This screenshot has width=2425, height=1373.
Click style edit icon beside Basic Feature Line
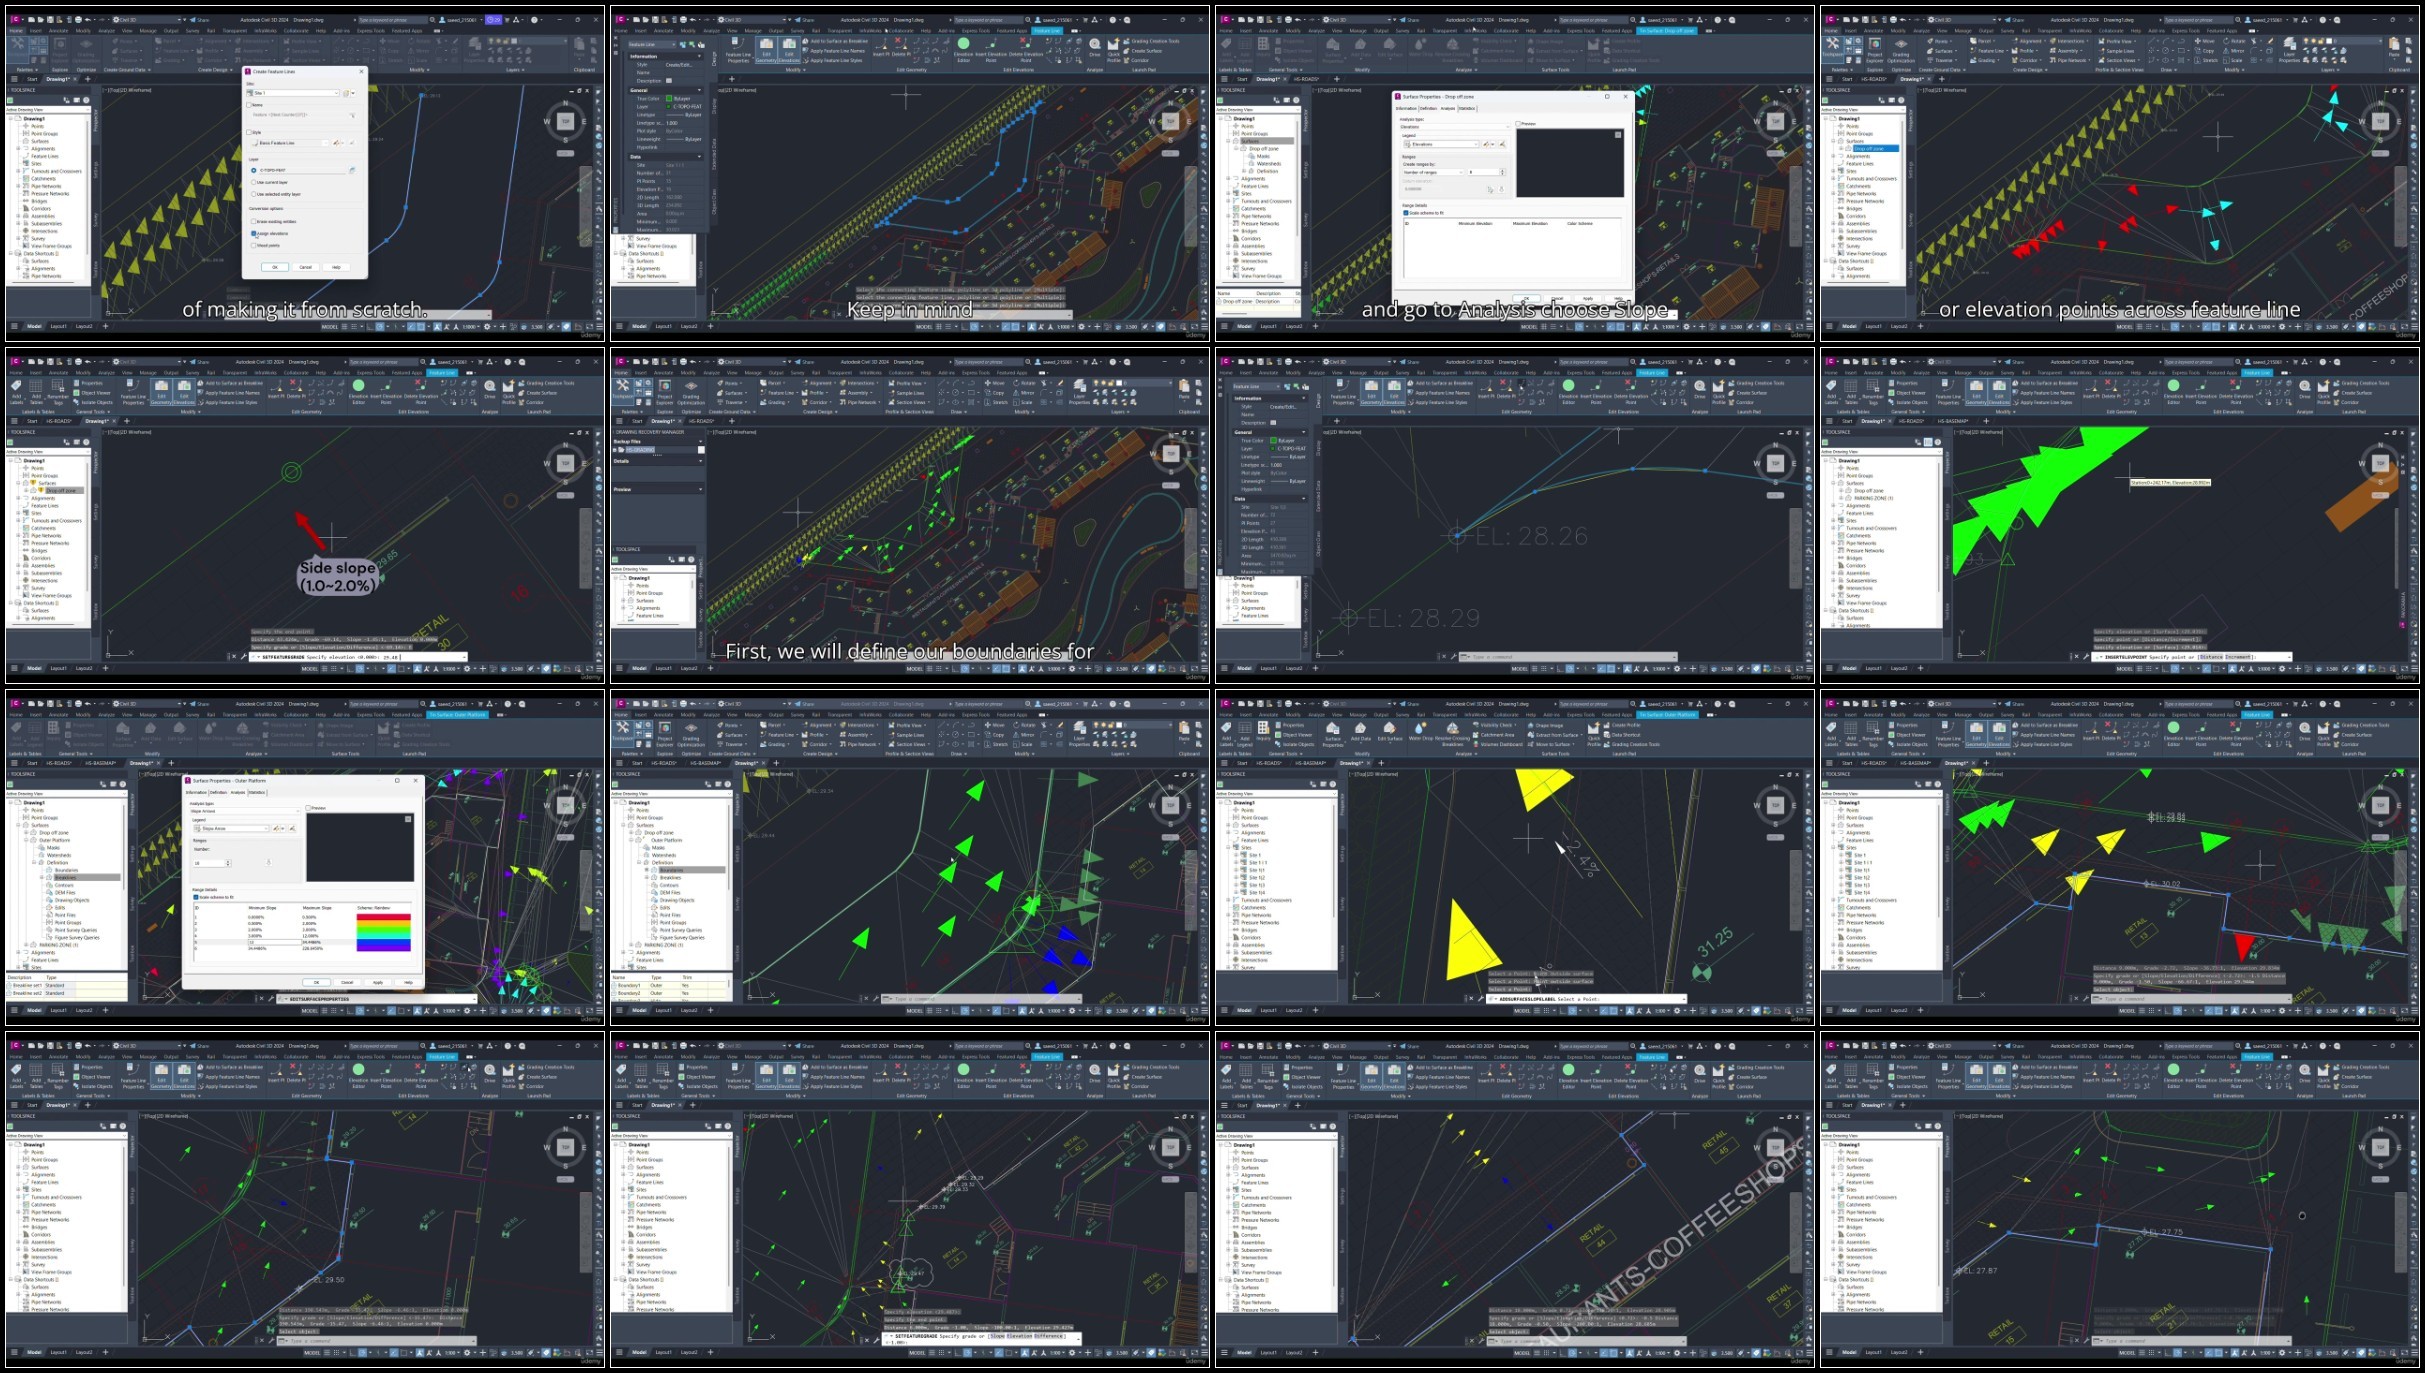pyautogui.click(x=336, y=143)
